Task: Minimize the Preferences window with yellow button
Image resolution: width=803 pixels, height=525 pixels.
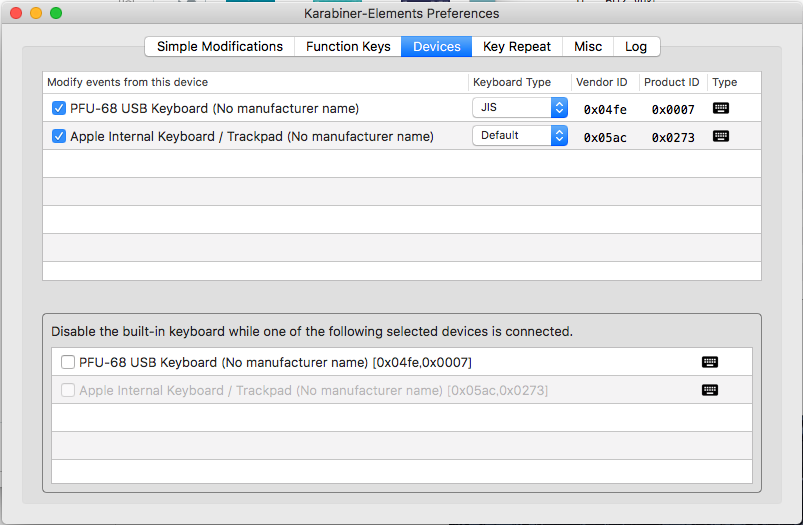Action: (x=36, y=13)
